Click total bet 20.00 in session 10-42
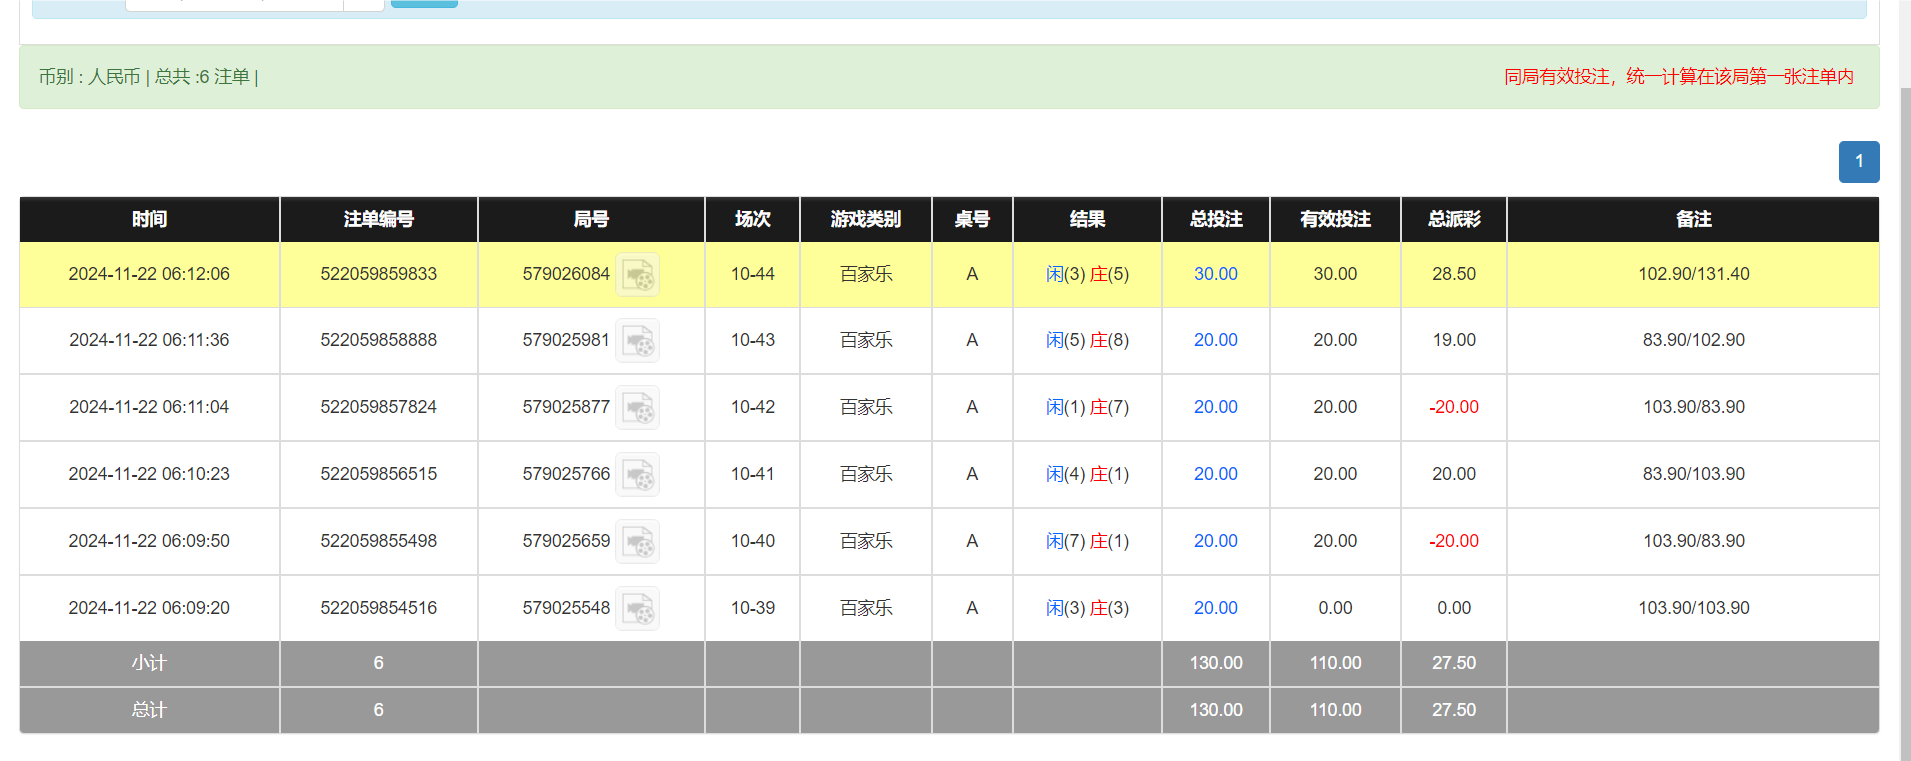Image resolution: width=1911 pixels, height=761 pixels. pos(1215,407)
